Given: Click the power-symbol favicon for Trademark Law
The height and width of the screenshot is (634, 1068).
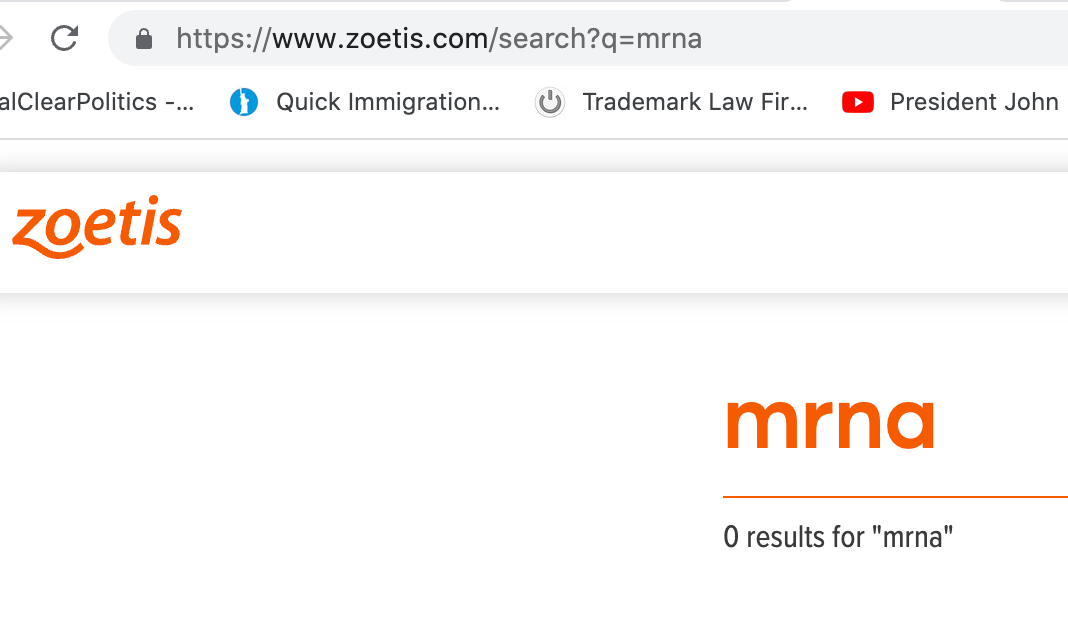Looking at the screenshot, I should (549, 102).
